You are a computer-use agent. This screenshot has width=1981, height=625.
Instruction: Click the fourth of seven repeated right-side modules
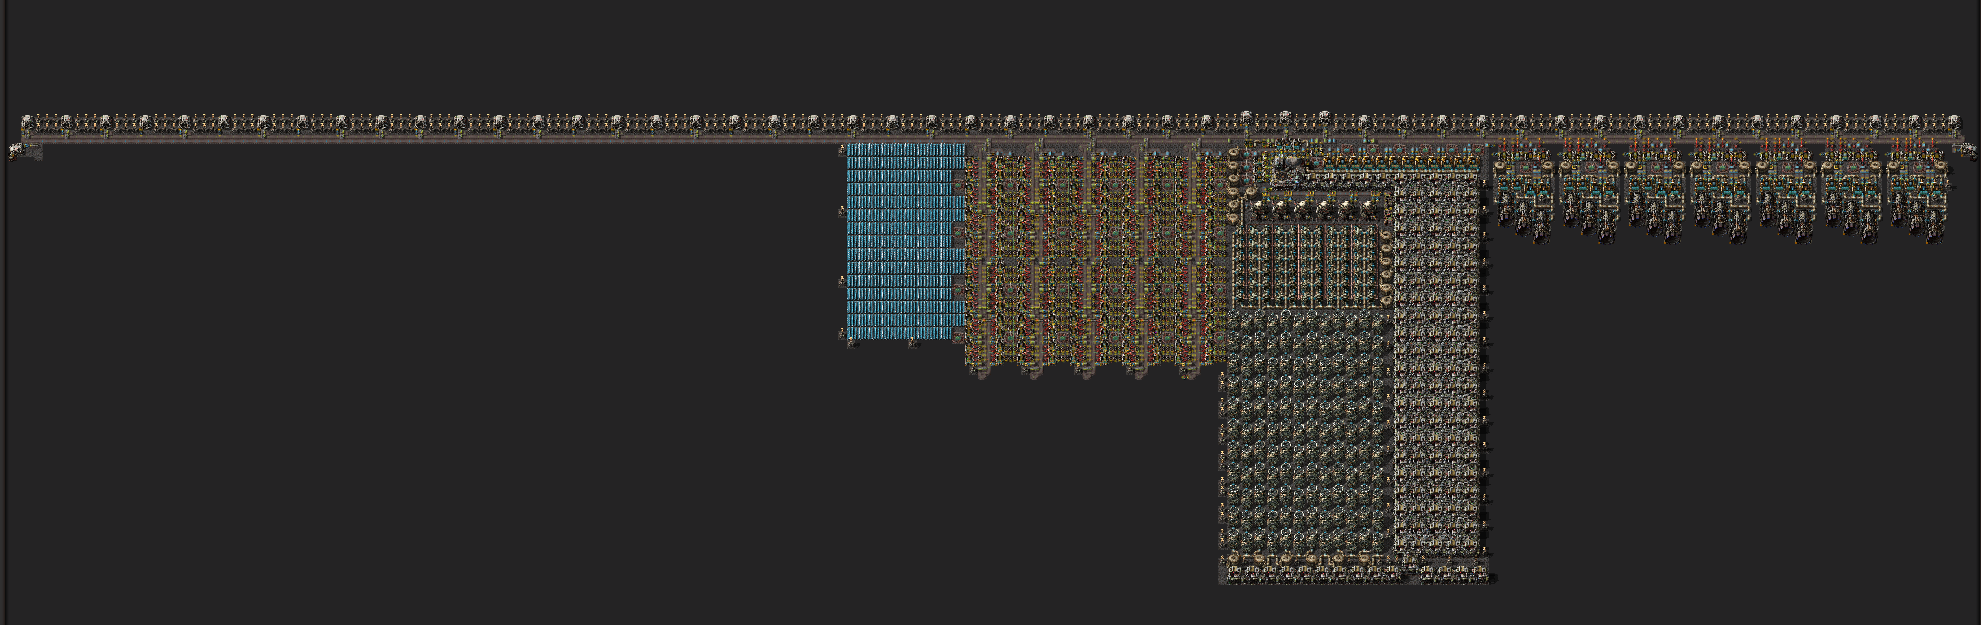[1720, 190]
